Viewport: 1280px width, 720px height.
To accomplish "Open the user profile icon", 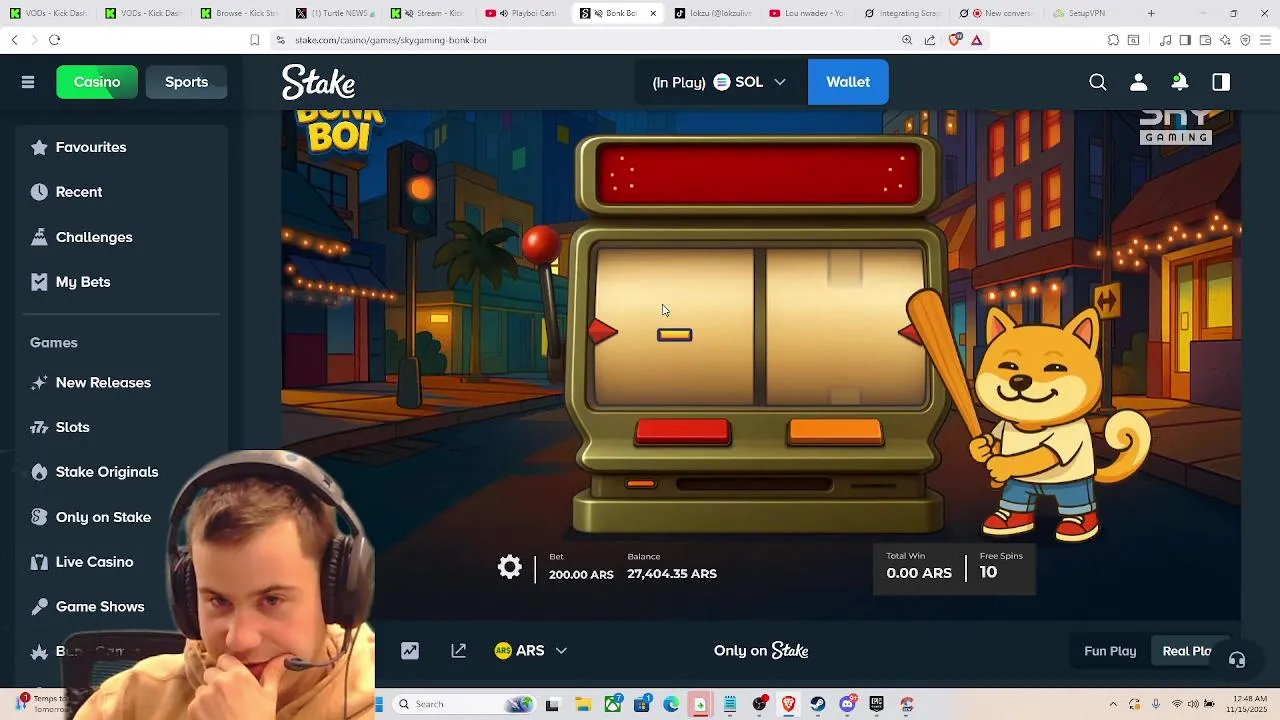I will (1138, 82).
